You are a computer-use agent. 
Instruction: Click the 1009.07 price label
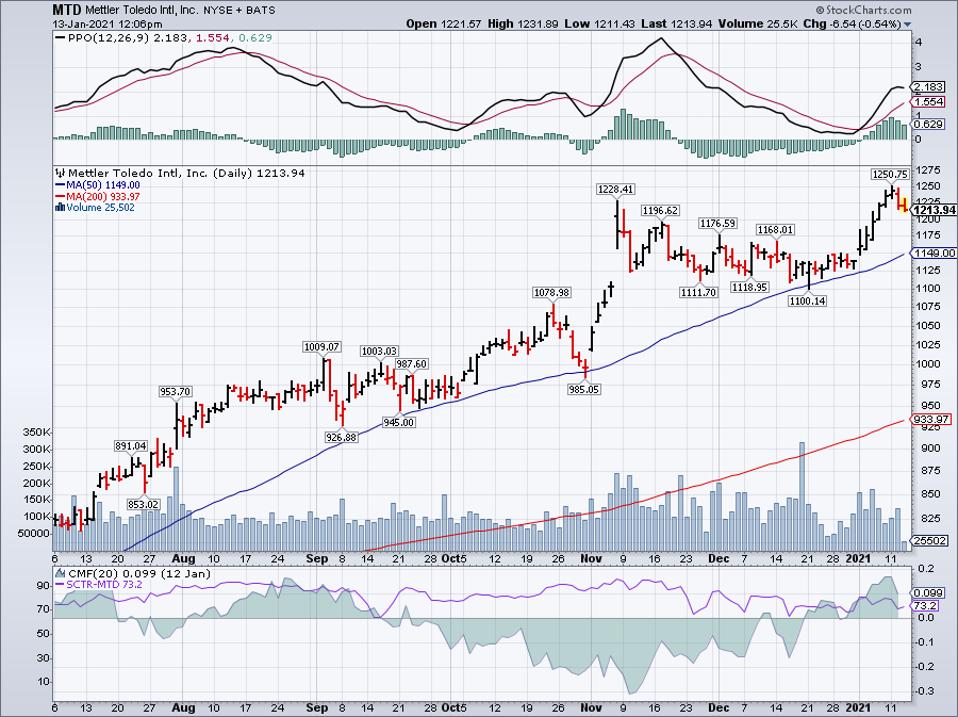(x=321, y=347)
